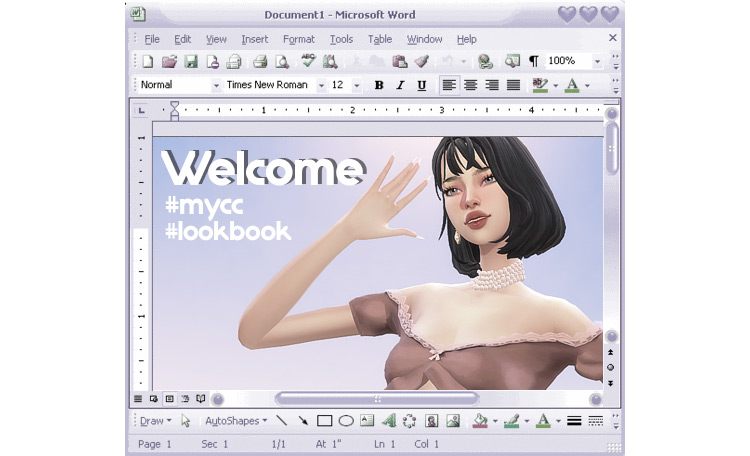Click the Print icon
This screenshot has width=750, height=456.
(x=260, y=61)
